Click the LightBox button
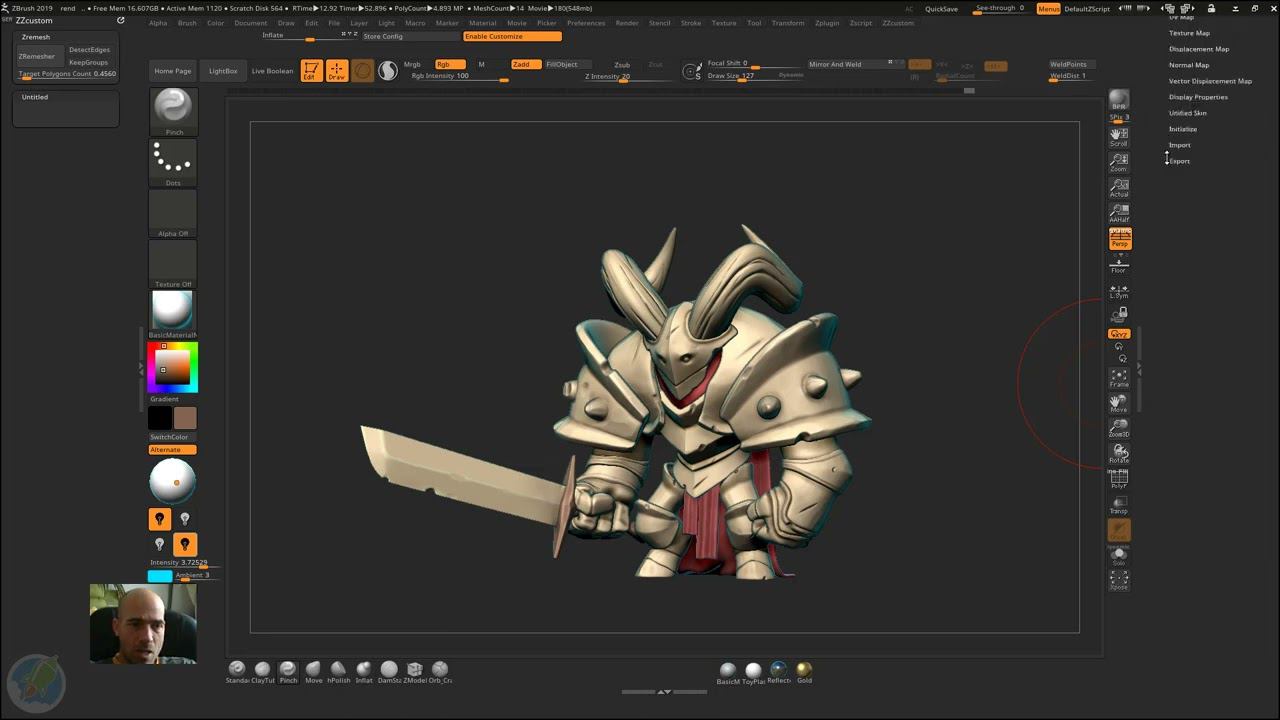The image size is (1280, 720). tap(223, 71)
